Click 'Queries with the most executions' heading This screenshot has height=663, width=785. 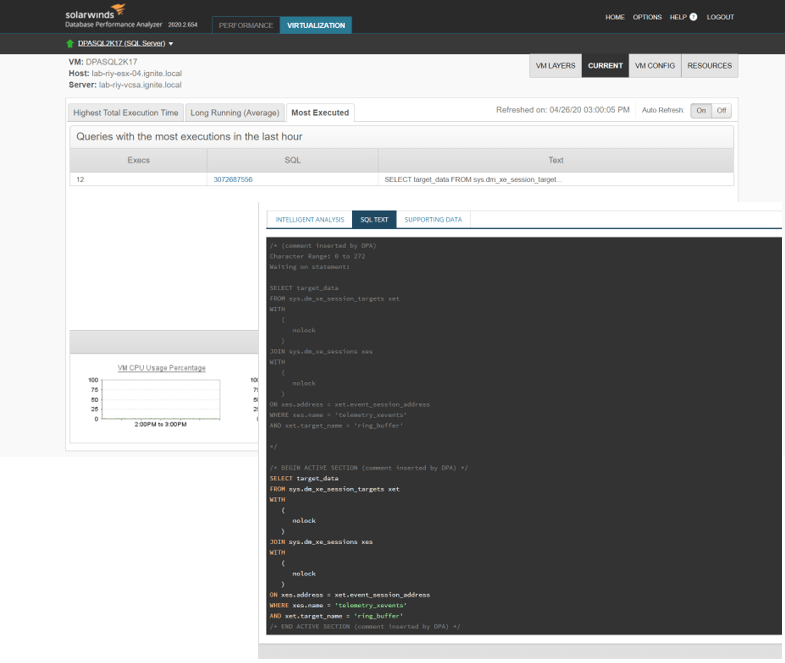[189, 137]
